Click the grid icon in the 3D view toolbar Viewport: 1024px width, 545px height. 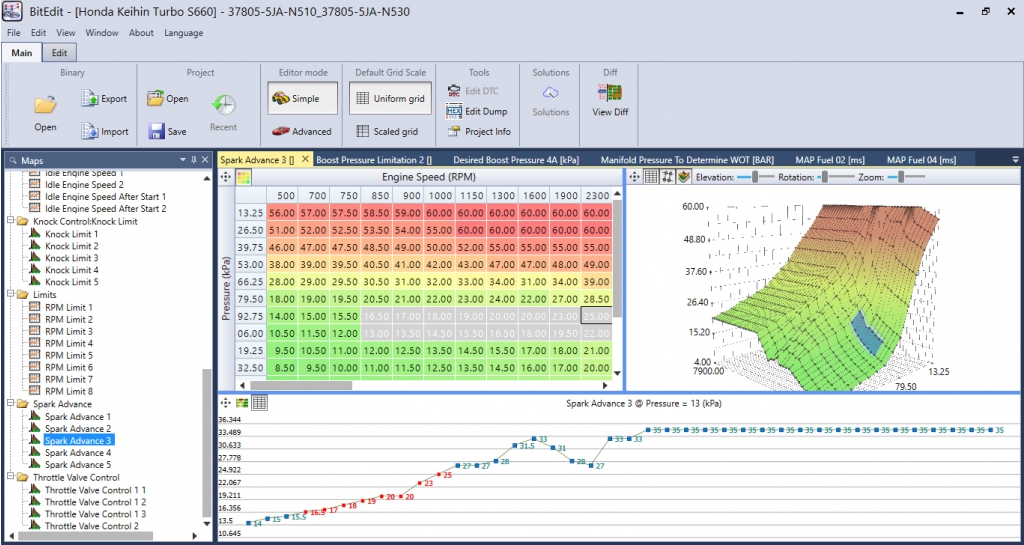pos(650,177)
